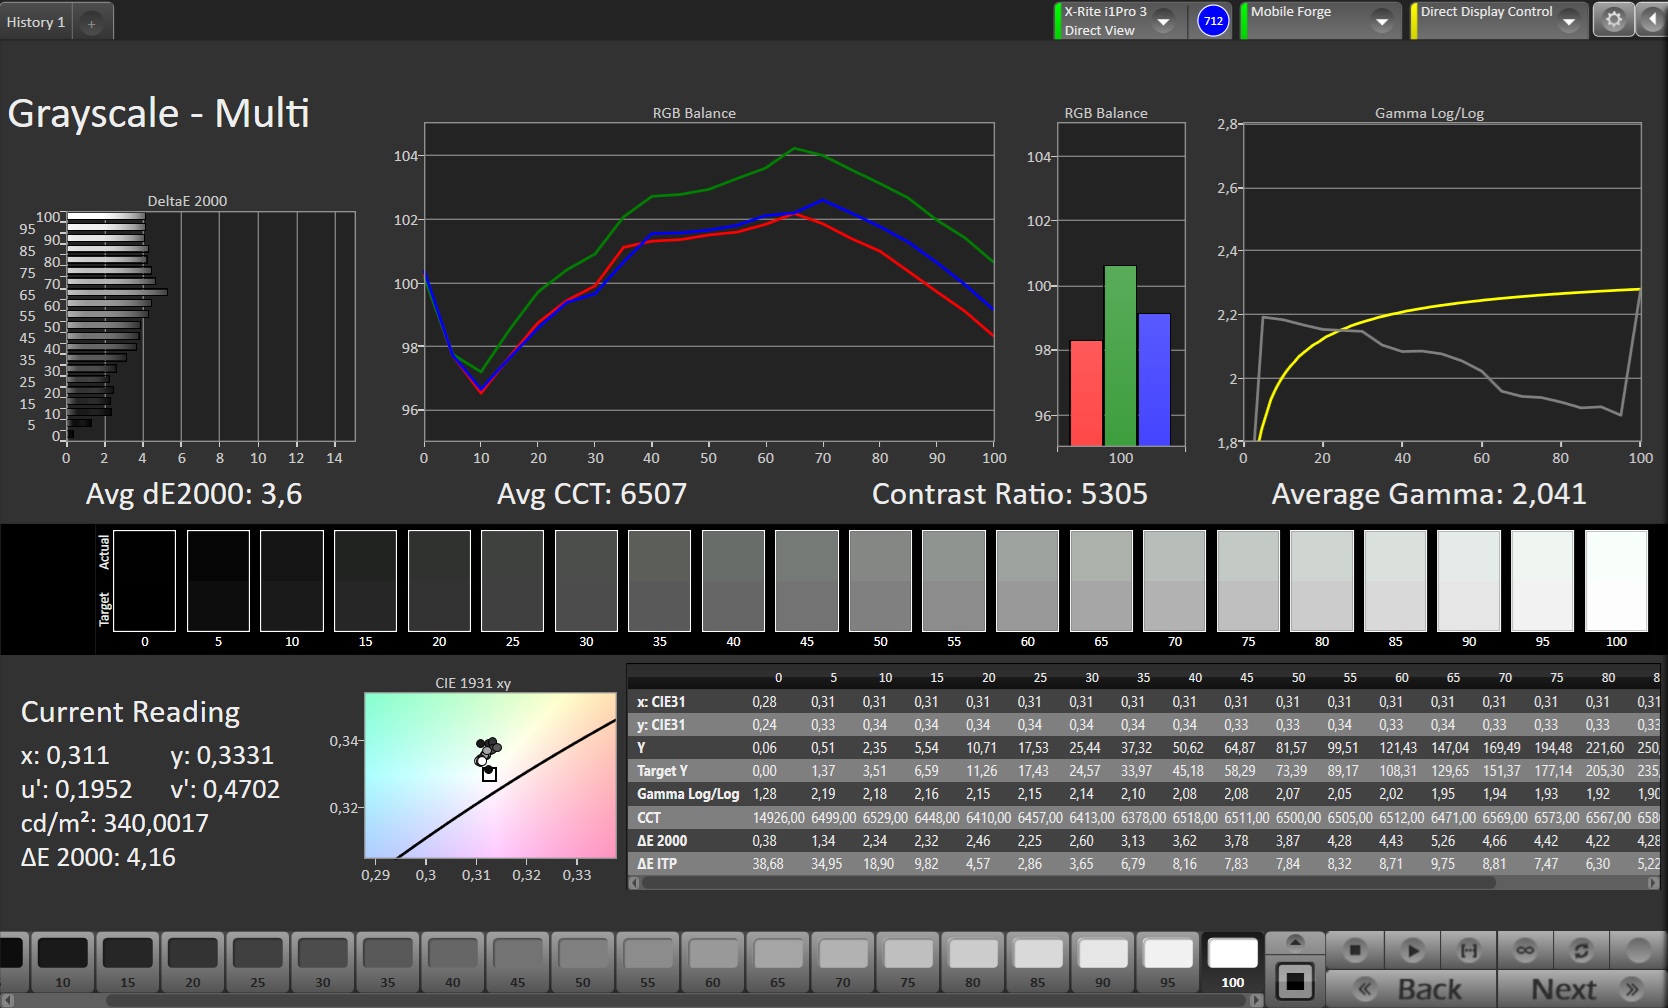Click the Back navigation button
The width and height of the screenshot is (1668, 1008).
click(x=1411, y=989)
